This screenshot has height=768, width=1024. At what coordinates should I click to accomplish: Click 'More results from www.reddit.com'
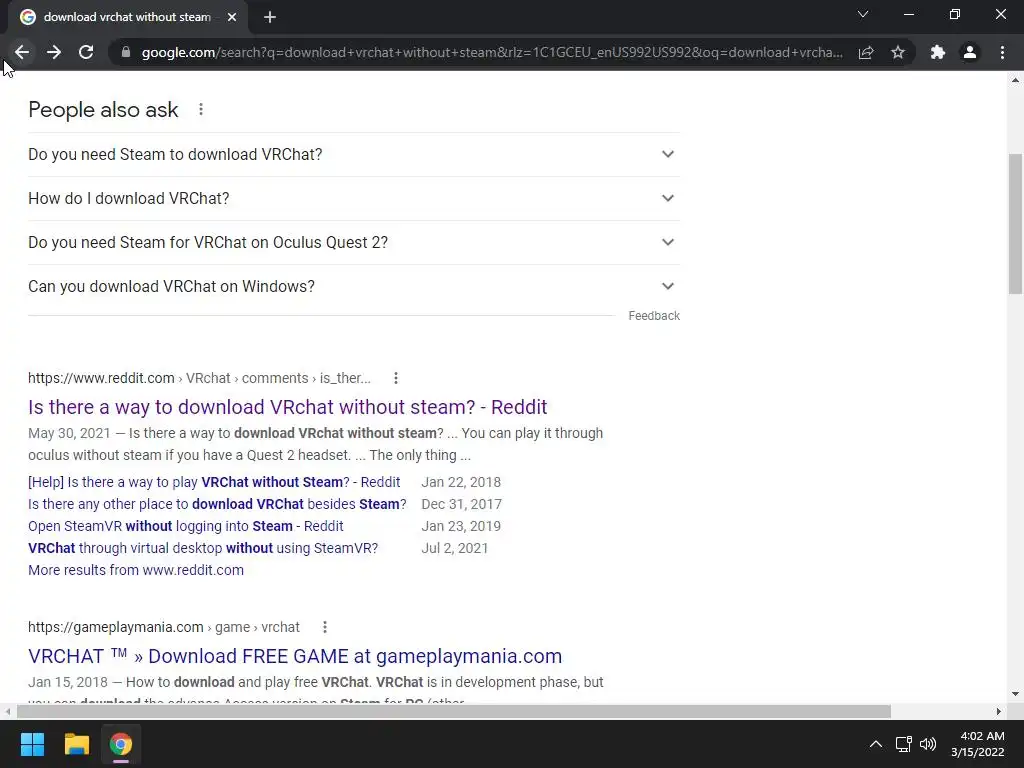tap(136, 570)
